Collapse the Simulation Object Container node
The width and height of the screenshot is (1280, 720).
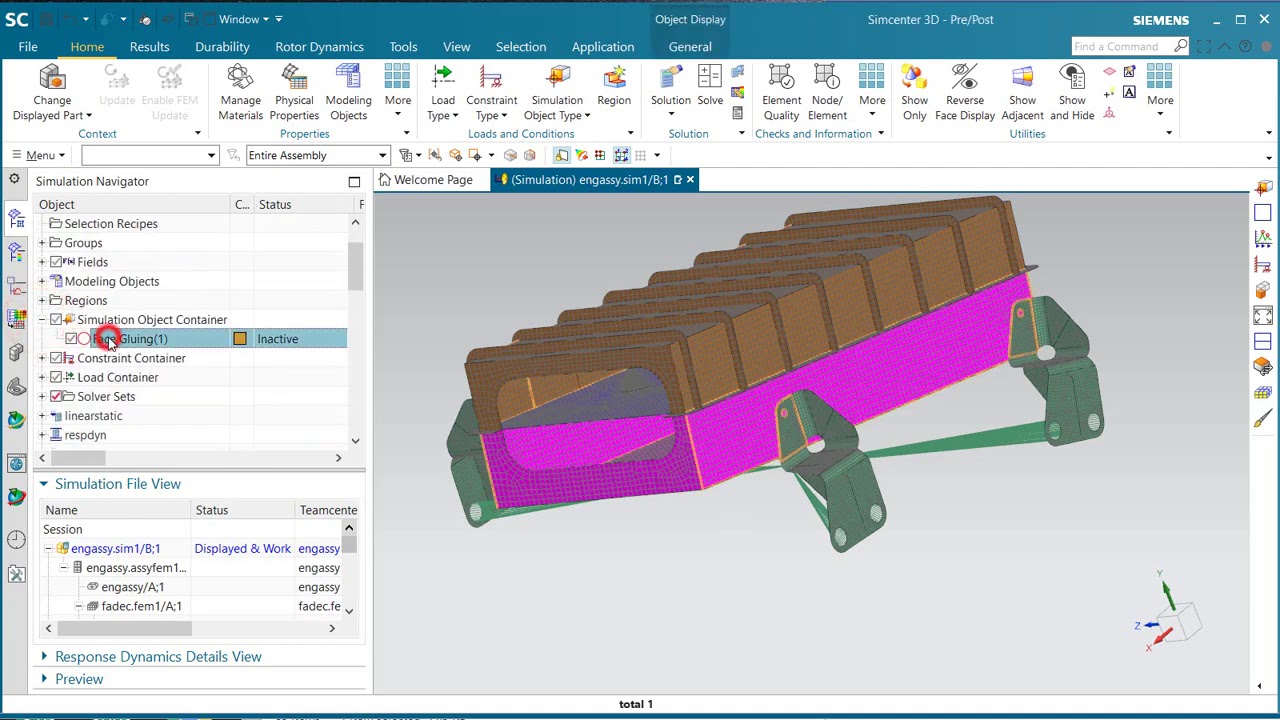point(42,320)
